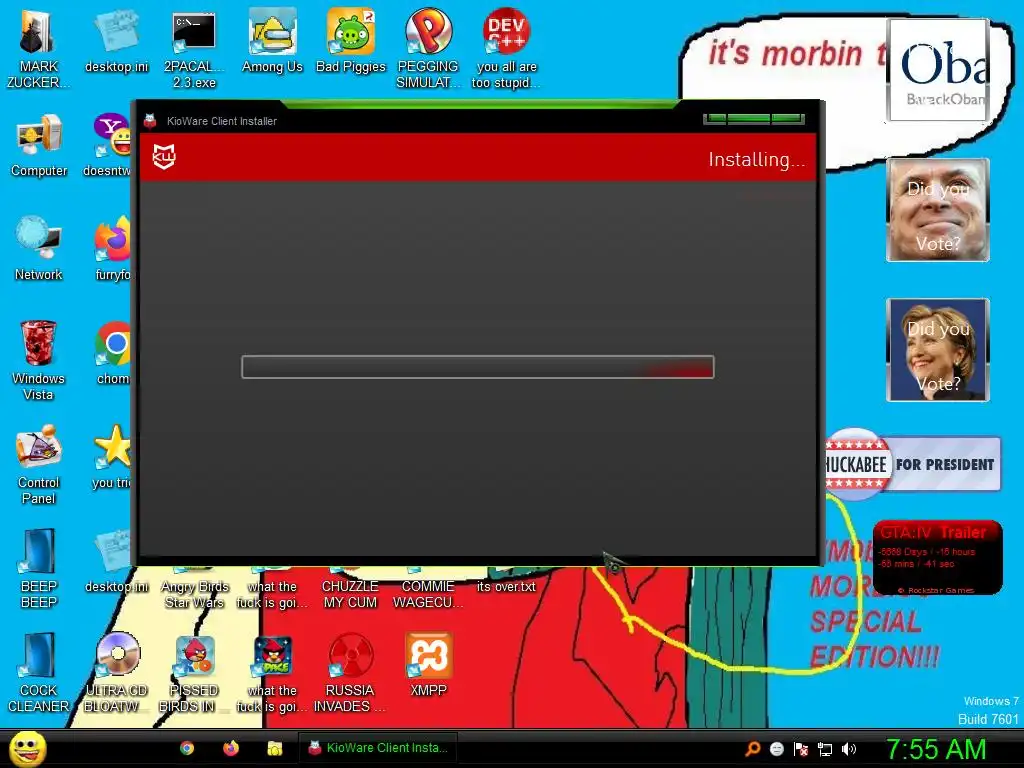Open the Action Center flag tray icon

801,748
